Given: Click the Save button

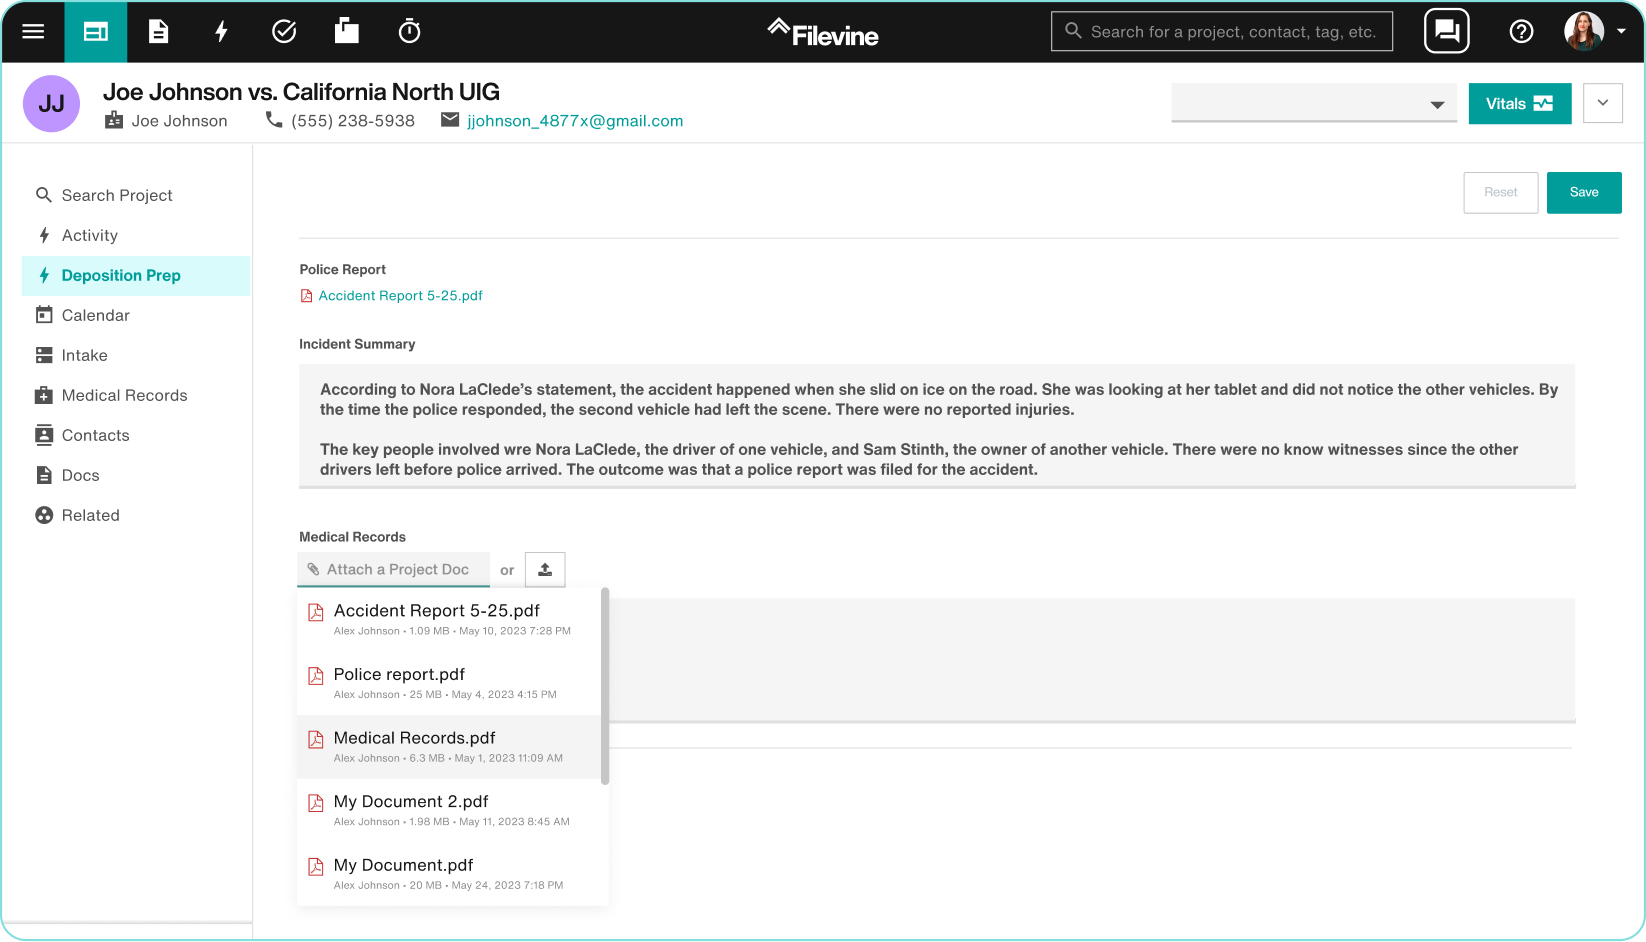Looking at the screenshot, I should pyautogui.click(x=1583, y=192).
